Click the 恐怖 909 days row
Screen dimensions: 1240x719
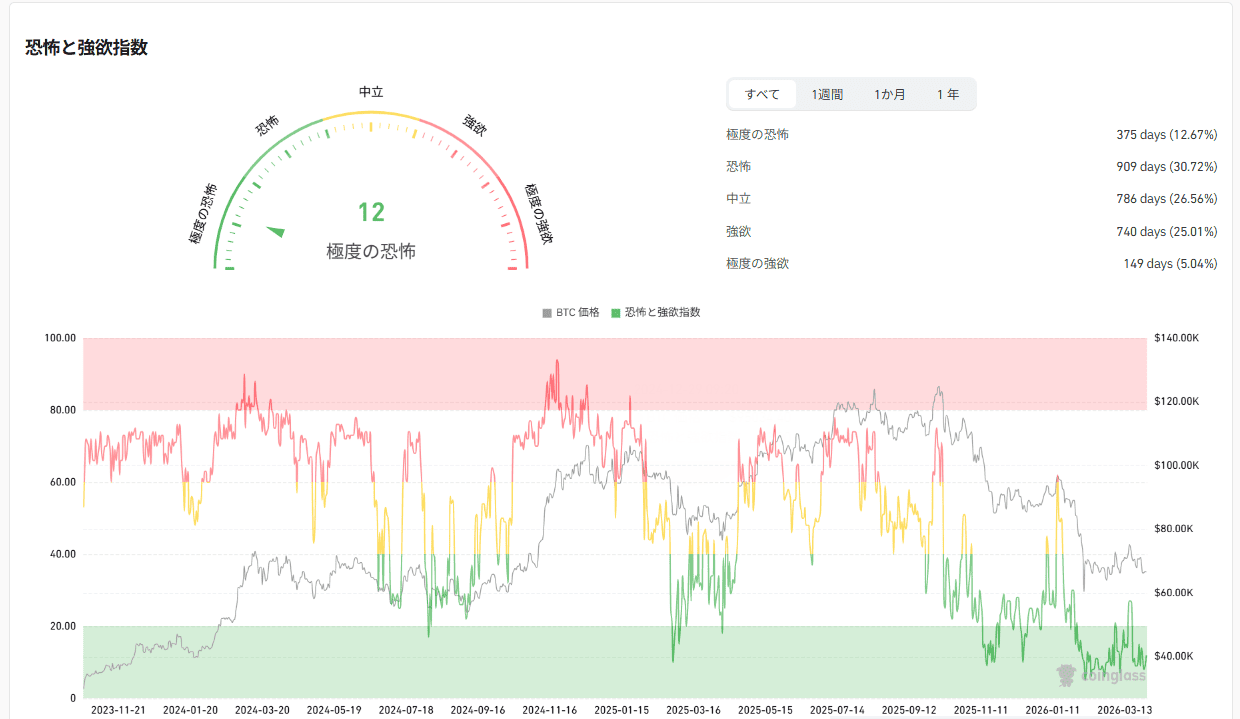coord(971,167)
